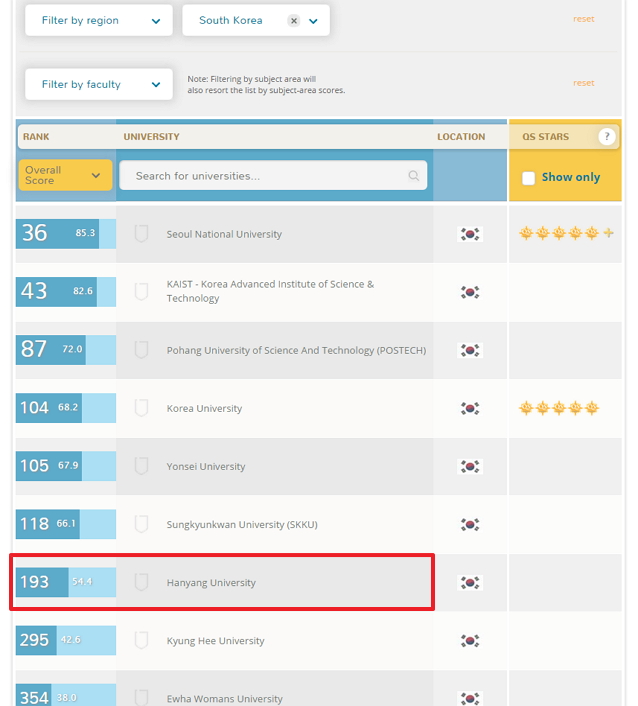Open Sungkyunkwan University (SKKU) link
Viewport: 638px width, 706px height.
click(242, 525)
